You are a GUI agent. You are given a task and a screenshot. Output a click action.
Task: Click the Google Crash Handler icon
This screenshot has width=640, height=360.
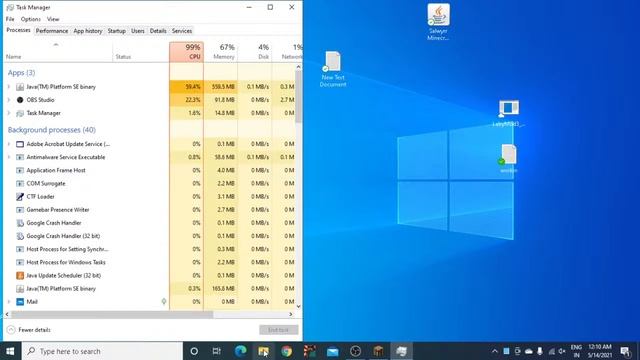[x=20, y=223]
